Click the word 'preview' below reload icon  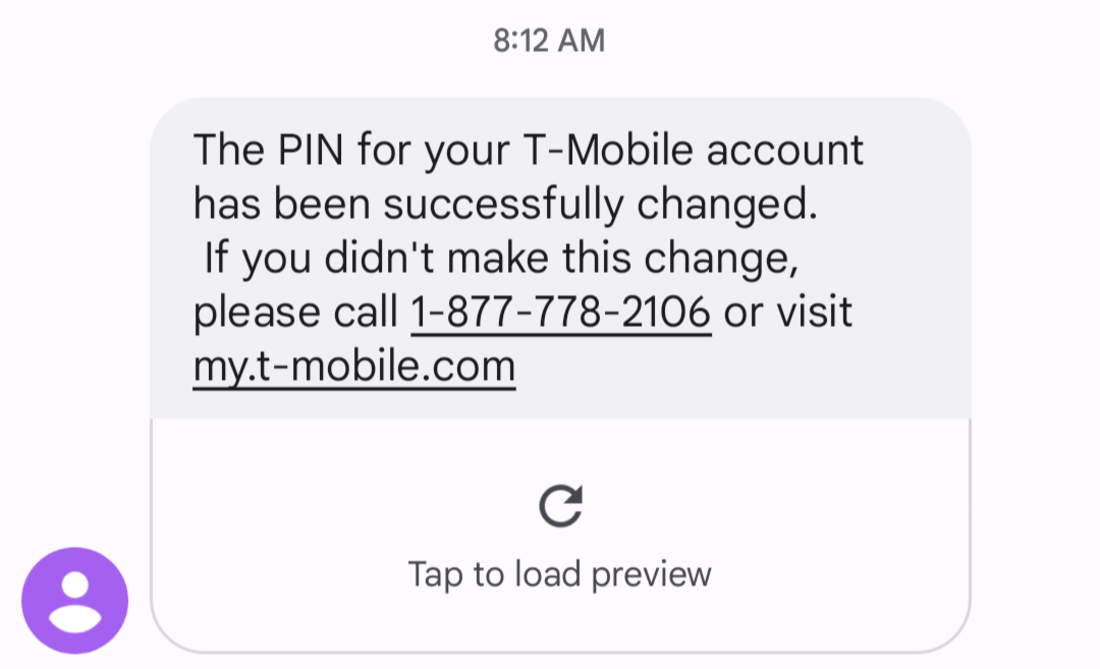[x=651, y=575]
